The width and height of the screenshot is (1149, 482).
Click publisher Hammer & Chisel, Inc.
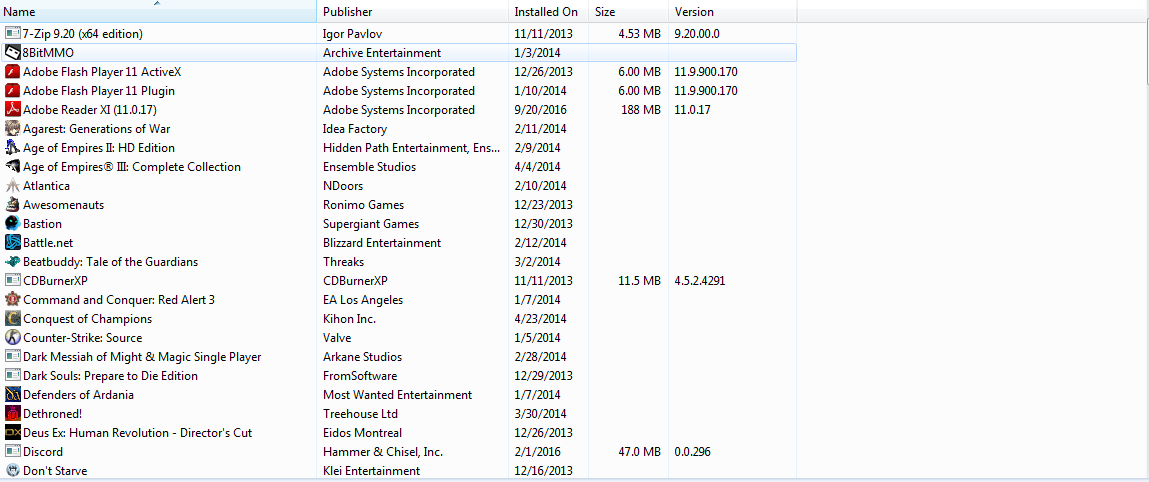(383, 452)
